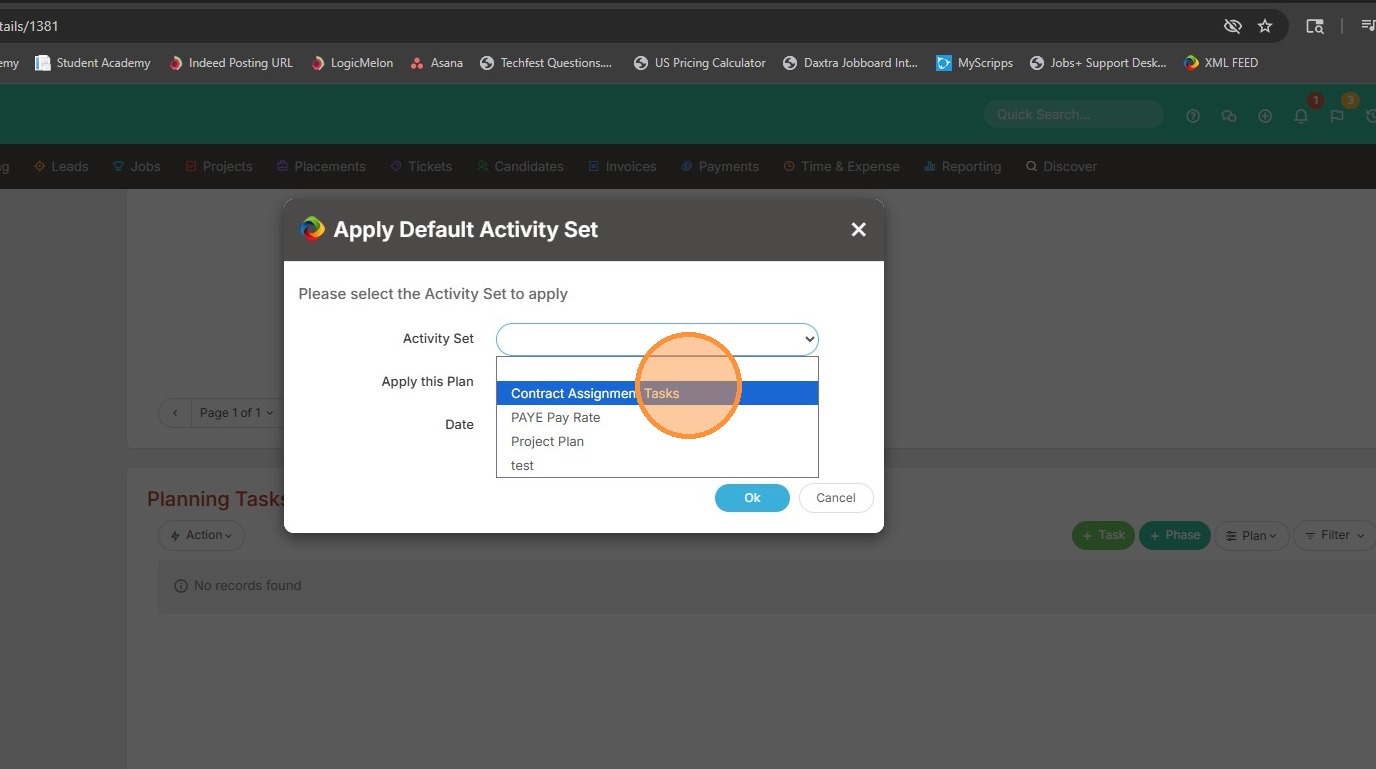Close the Apply Default Activity Set dialog
Image resolution: width=1376 pixels, height=769 pixels.
(858, 230)
